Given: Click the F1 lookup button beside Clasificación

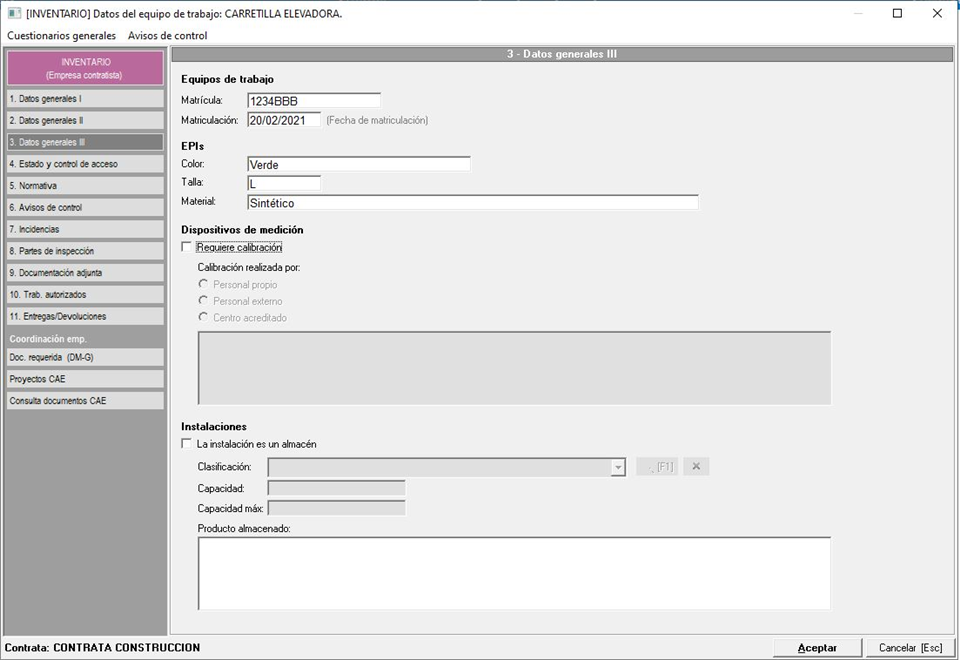Looking at the screenshot, I should [x=657, y=467].
